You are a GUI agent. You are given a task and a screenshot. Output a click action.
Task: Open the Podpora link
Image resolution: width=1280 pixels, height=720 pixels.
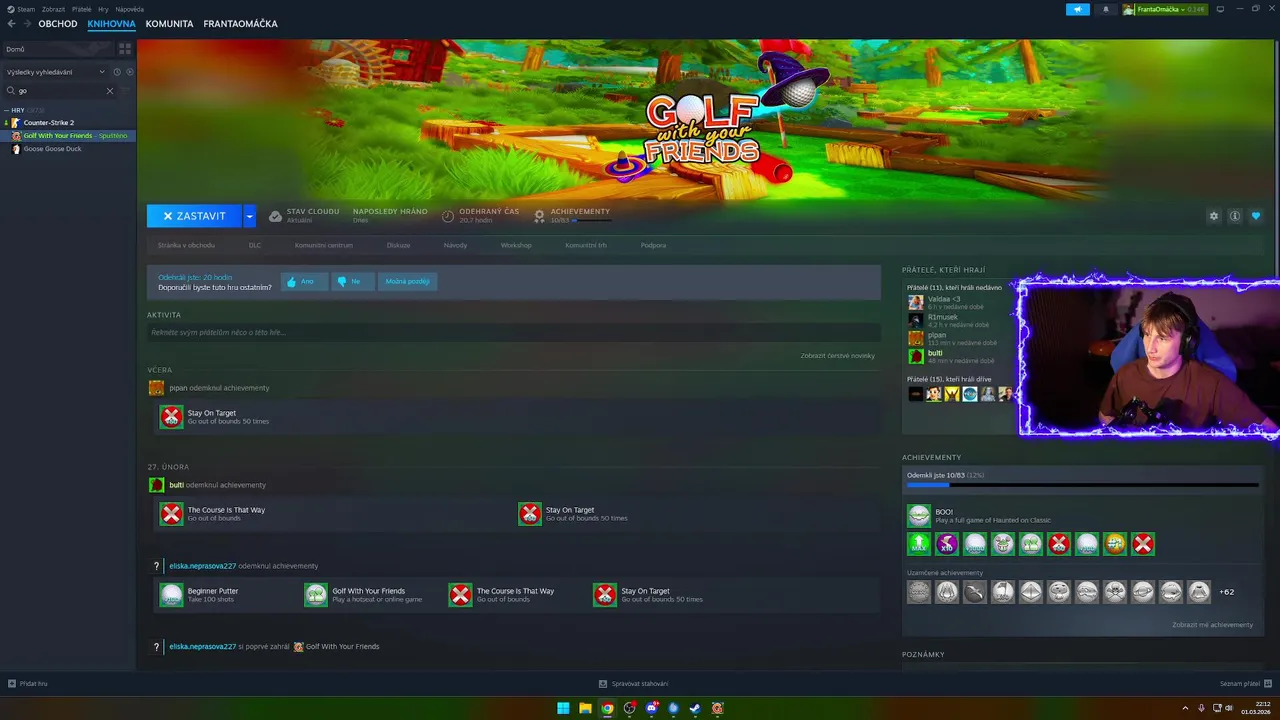[x=653, y=245]
